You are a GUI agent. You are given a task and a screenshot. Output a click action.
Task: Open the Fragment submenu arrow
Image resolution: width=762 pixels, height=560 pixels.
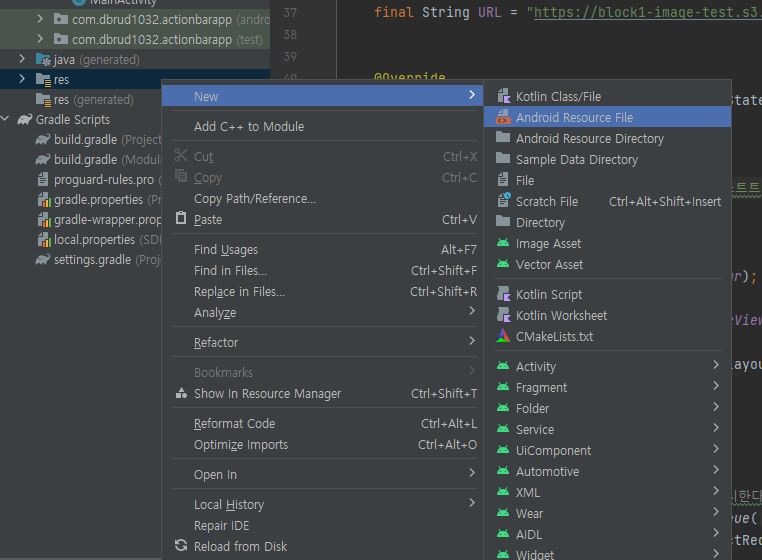coord(716,386)
